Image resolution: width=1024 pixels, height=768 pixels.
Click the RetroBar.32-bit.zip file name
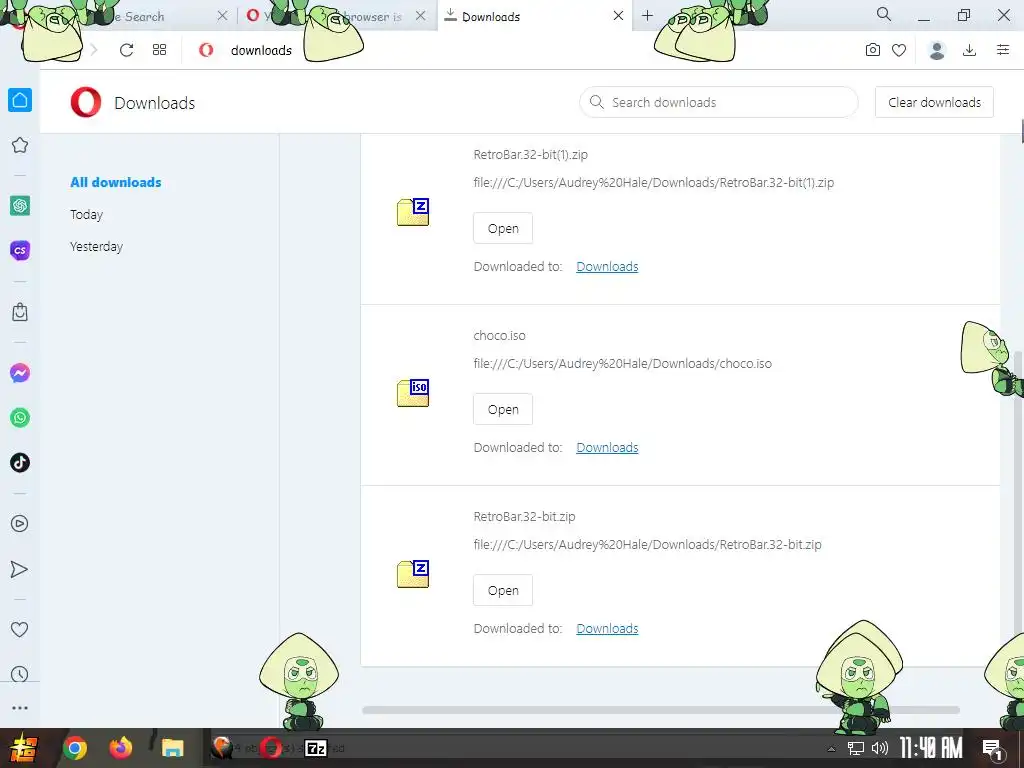524,517
